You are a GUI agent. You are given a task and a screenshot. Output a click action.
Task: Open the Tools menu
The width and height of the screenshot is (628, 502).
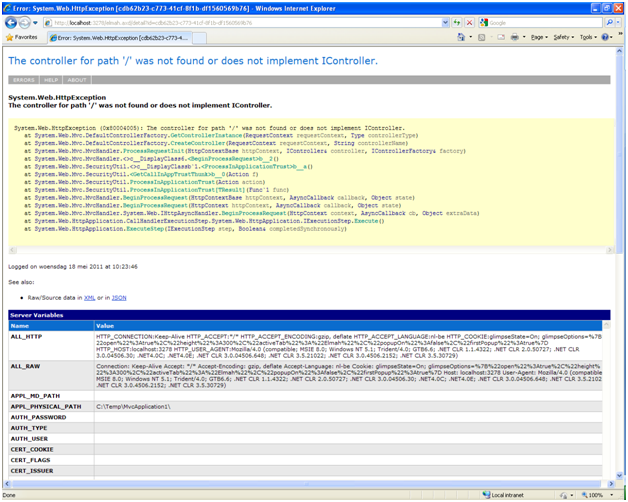(588, 37)
